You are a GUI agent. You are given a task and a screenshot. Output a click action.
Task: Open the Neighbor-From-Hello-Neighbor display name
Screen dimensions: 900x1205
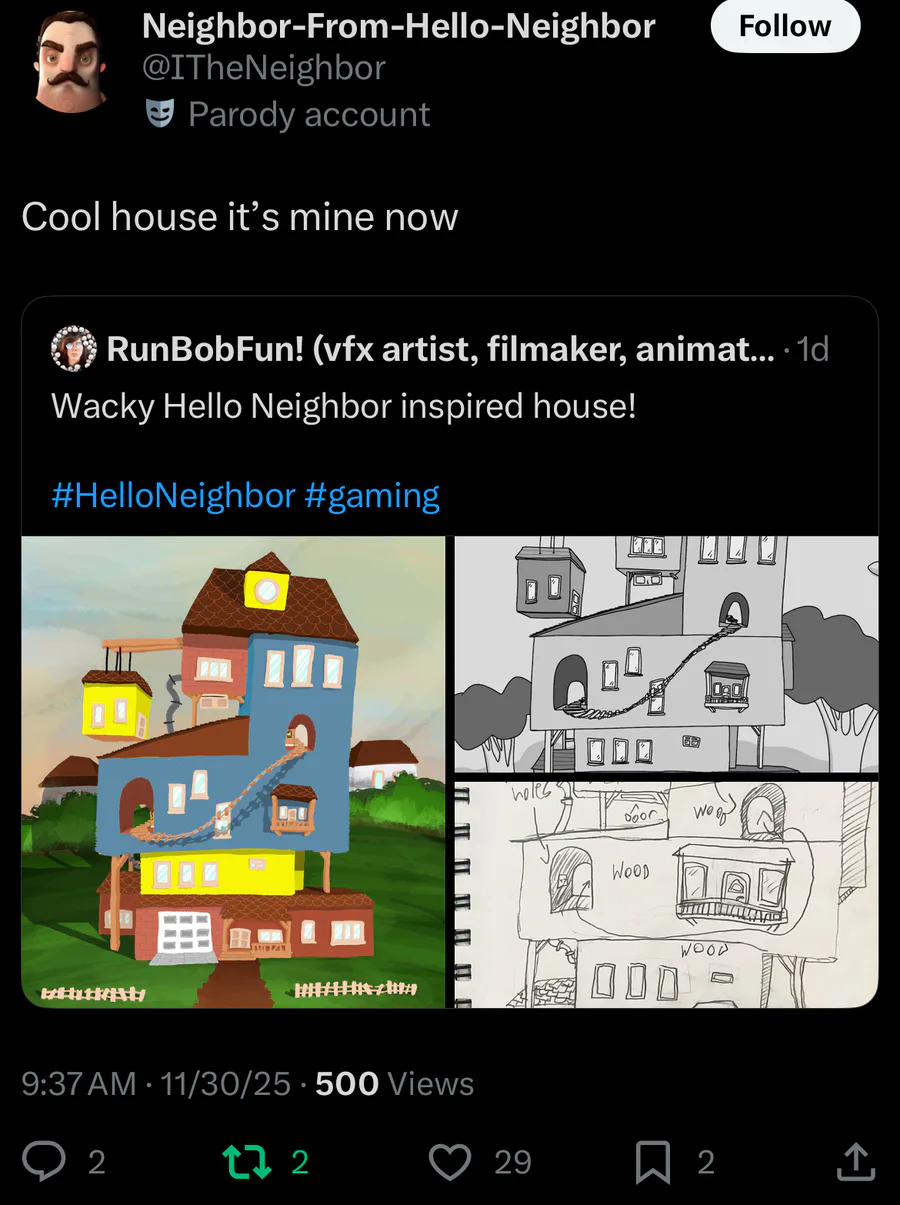pos(399,26)
